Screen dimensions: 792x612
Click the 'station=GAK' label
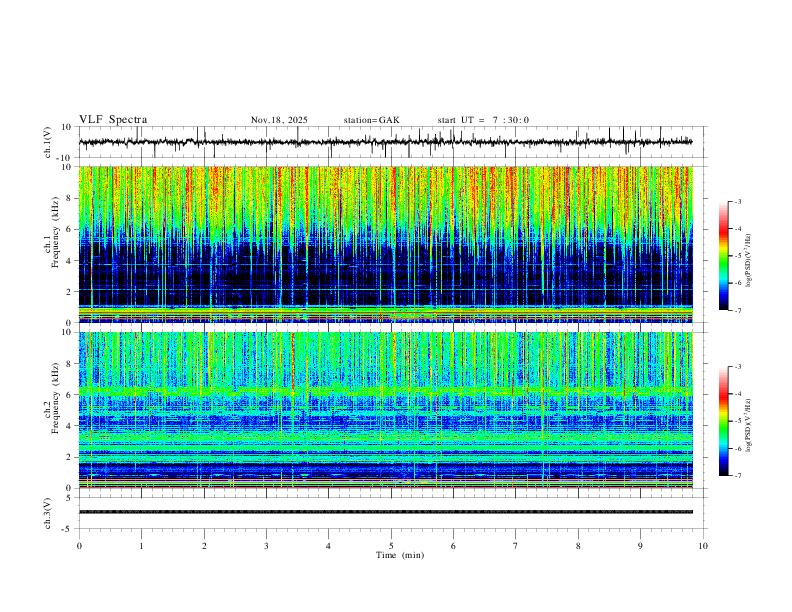372,120
